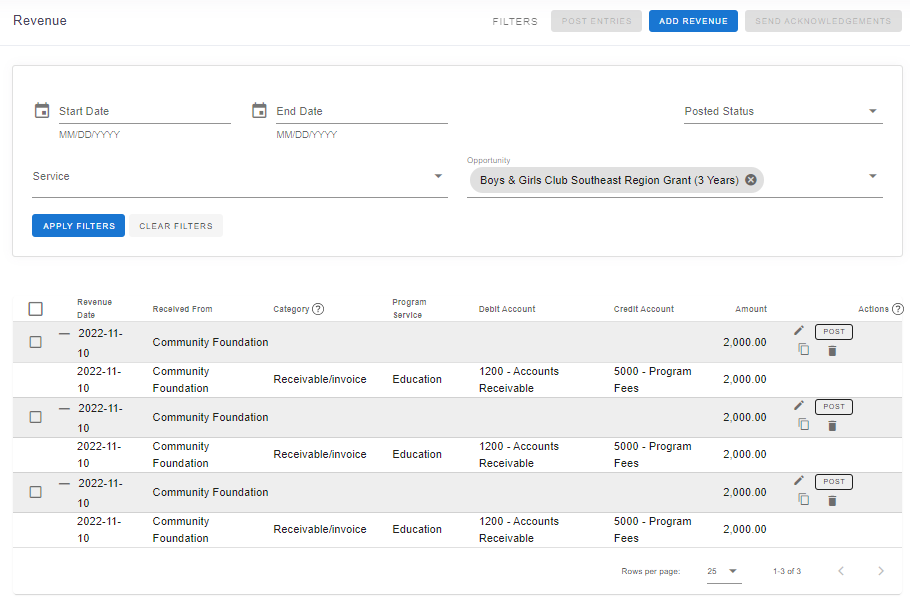The width and height of the screenshot is (910, 607).
Task: Click CLEAR FILTERS
Action: pyautogui.click(x=176, y=226)
